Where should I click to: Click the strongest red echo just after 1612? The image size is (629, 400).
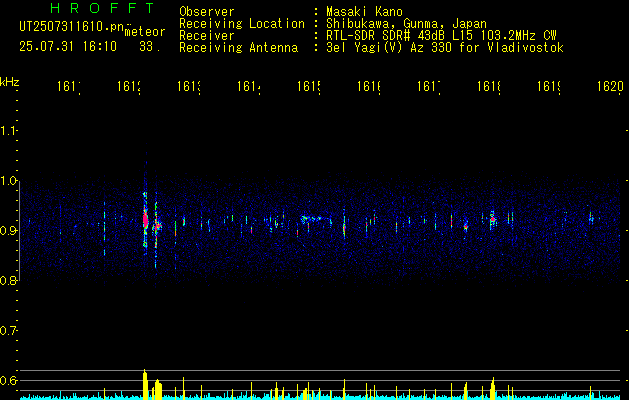coord(146,220)
